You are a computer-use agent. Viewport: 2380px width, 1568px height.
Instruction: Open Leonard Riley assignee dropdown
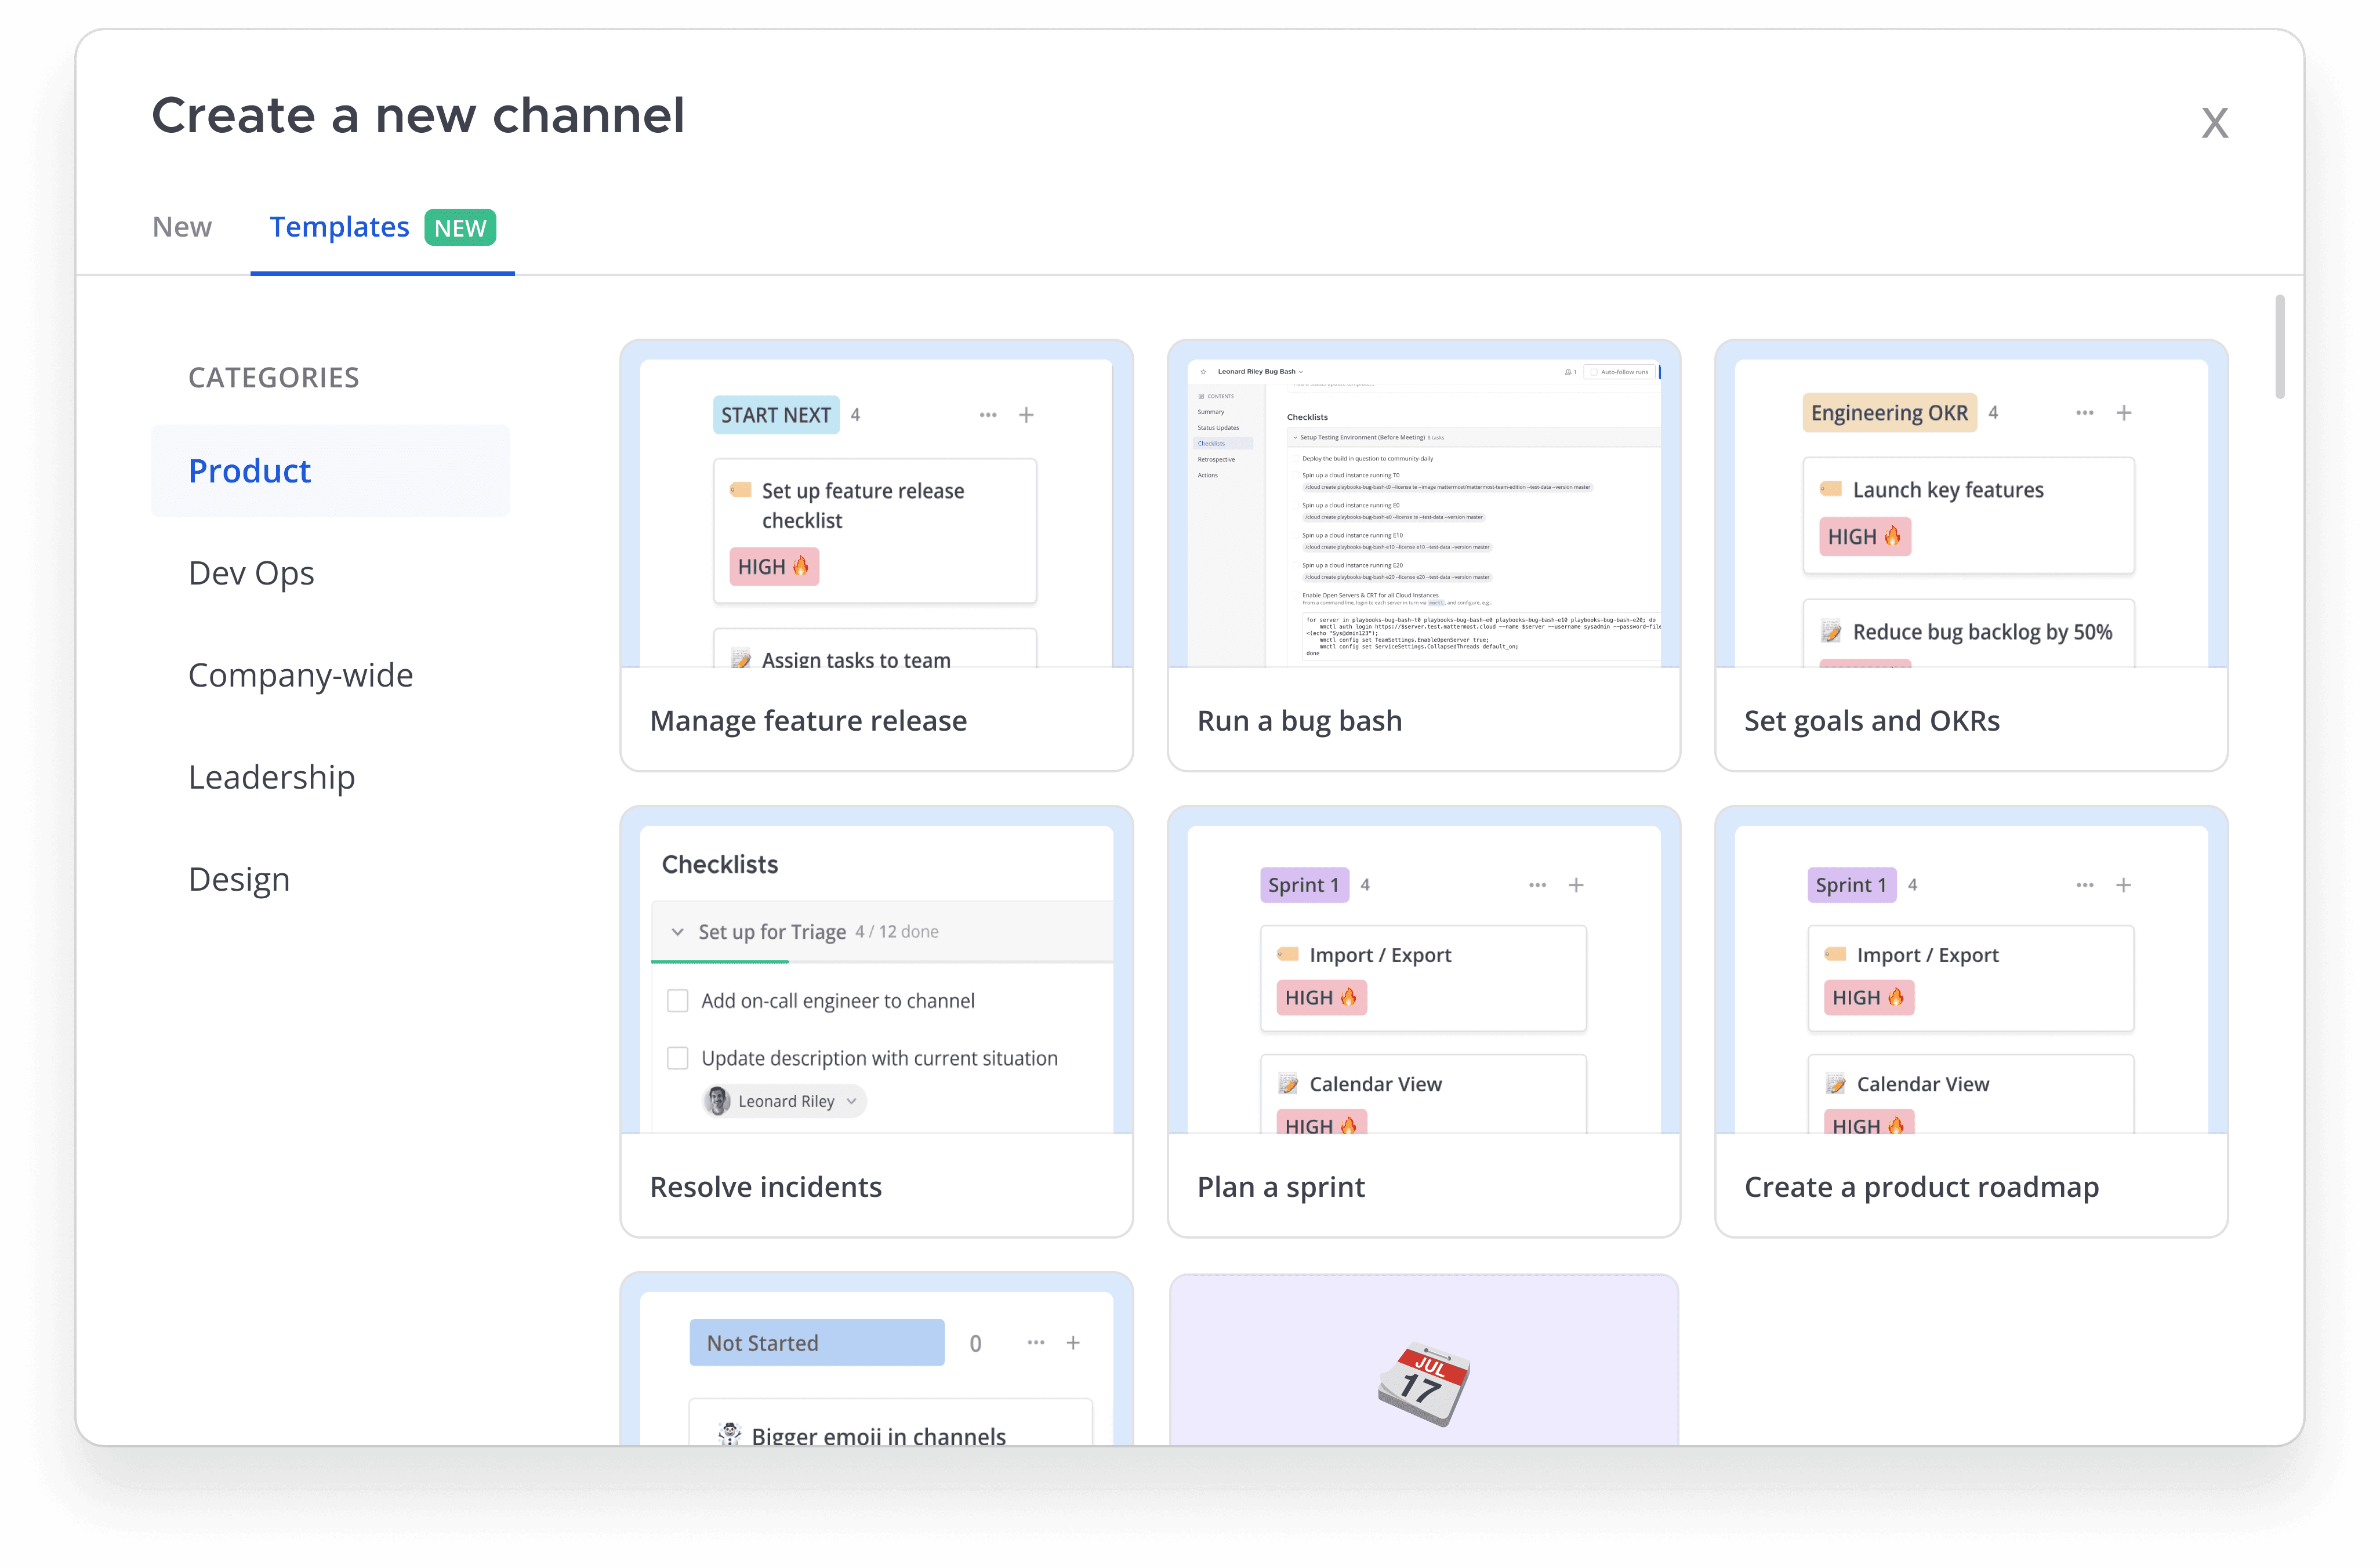785,1101
